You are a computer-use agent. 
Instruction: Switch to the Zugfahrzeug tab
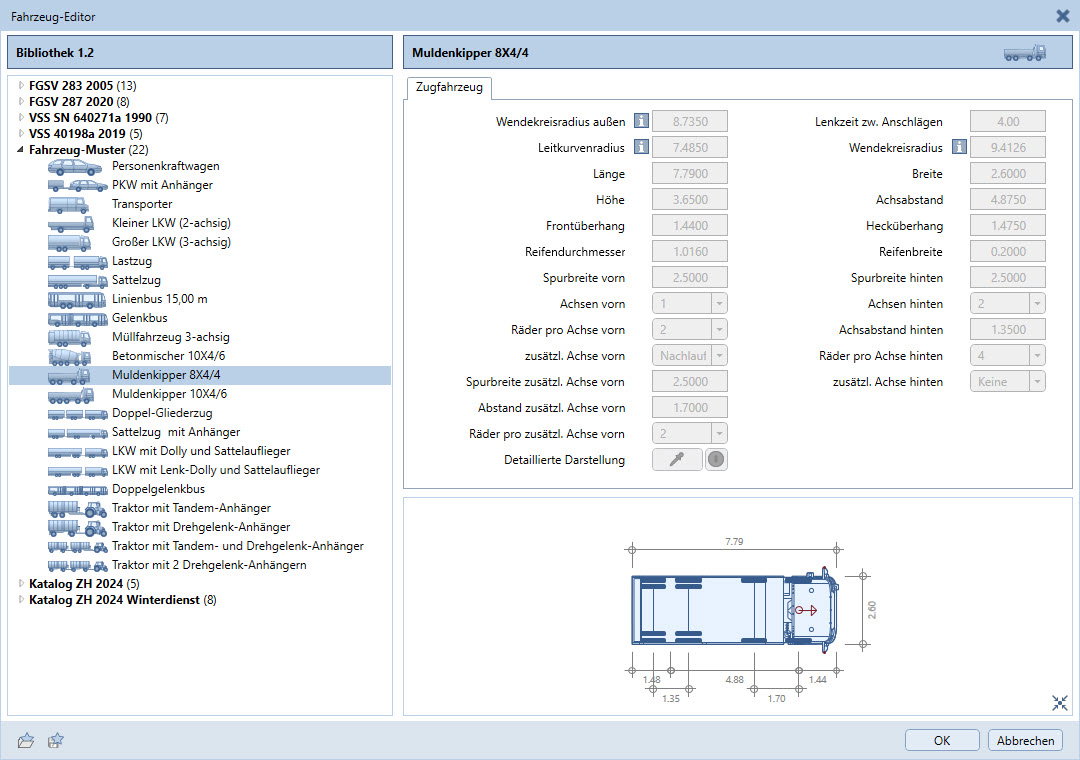point(449,88)
